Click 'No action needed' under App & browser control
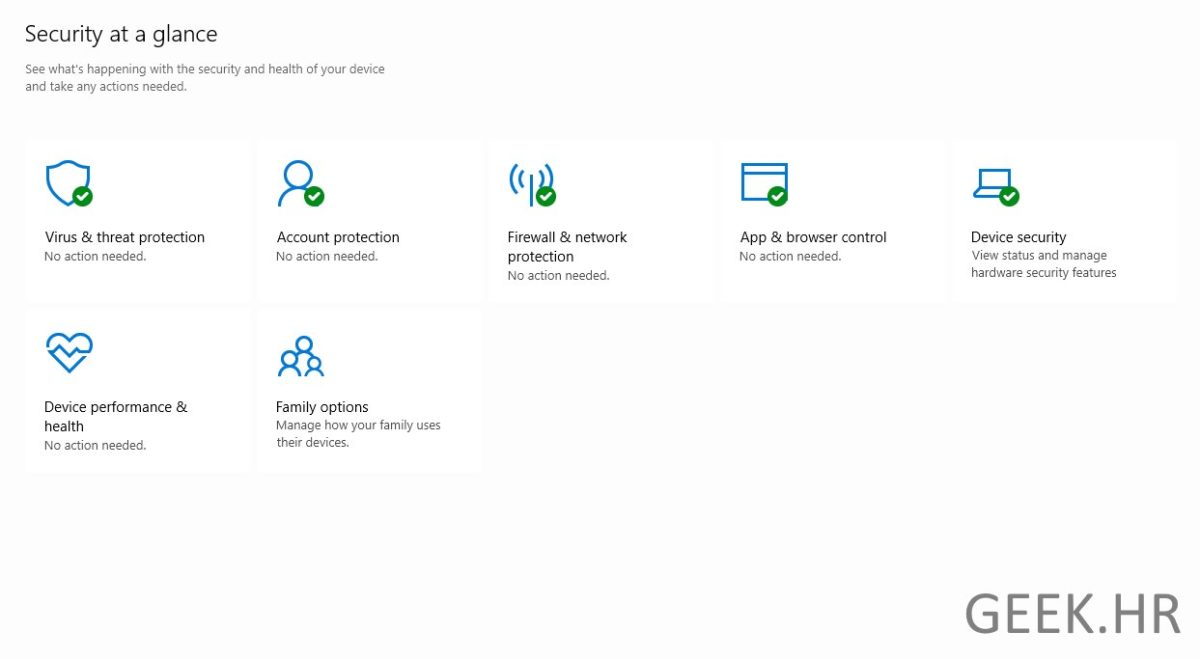Viewport: 1200px width, 659px height. click(x=790, y=257)
